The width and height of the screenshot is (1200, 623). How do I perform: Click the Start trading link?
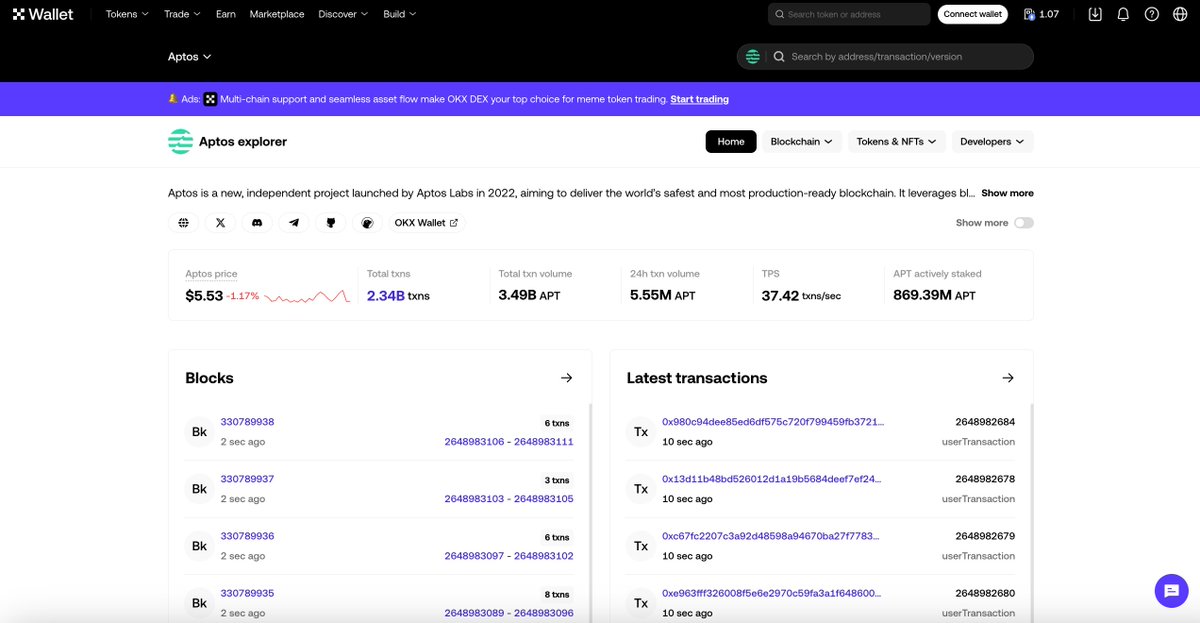699,99
